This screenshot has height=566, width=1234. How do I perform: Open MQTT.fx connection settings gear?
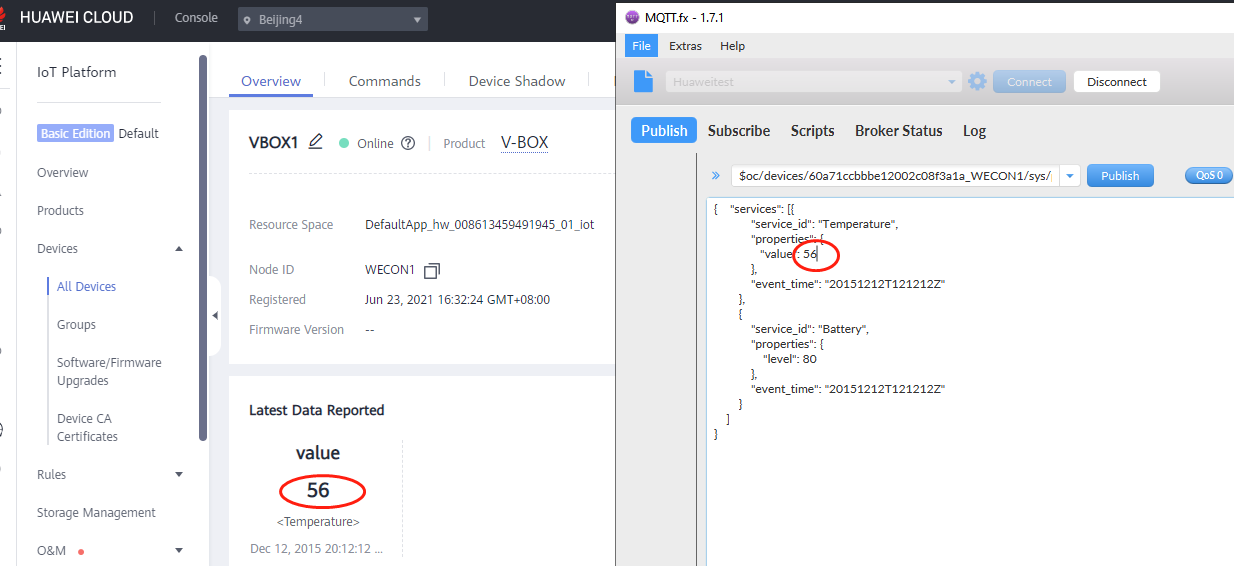(977, 82)
